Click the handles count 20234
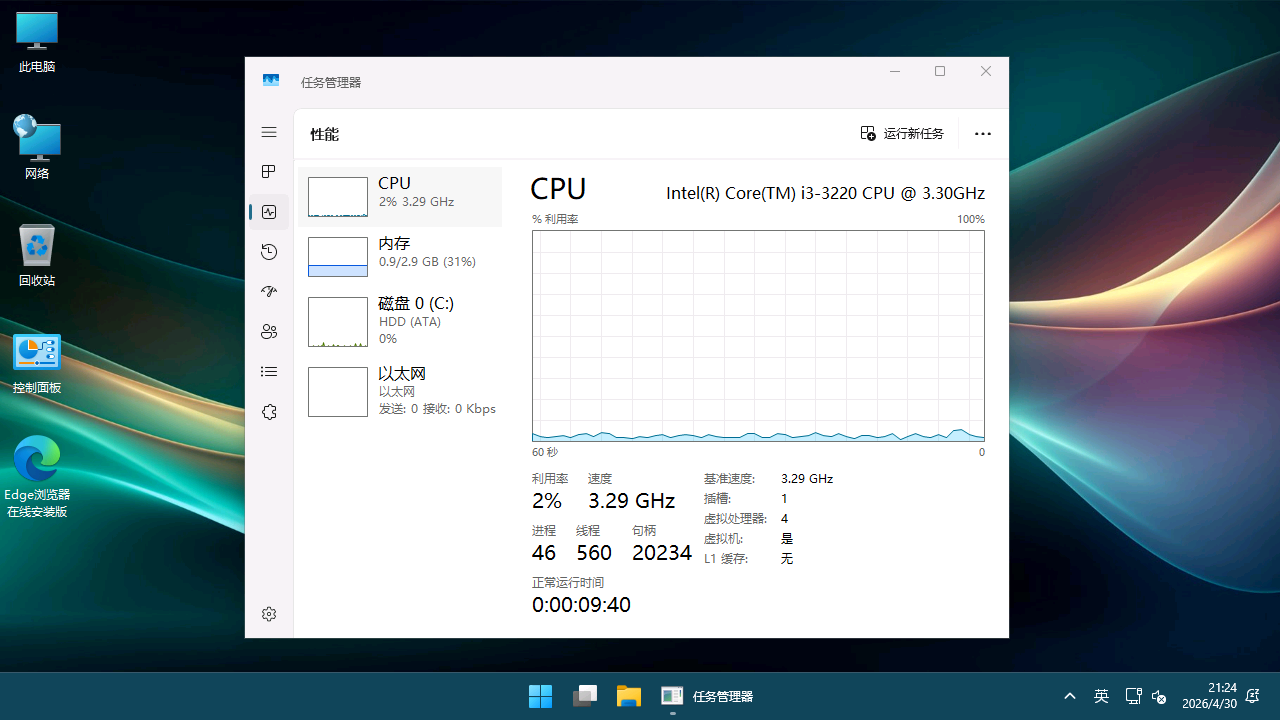Screen dimensions: 1280x720 pyautogui.click(x=662, y=553)
